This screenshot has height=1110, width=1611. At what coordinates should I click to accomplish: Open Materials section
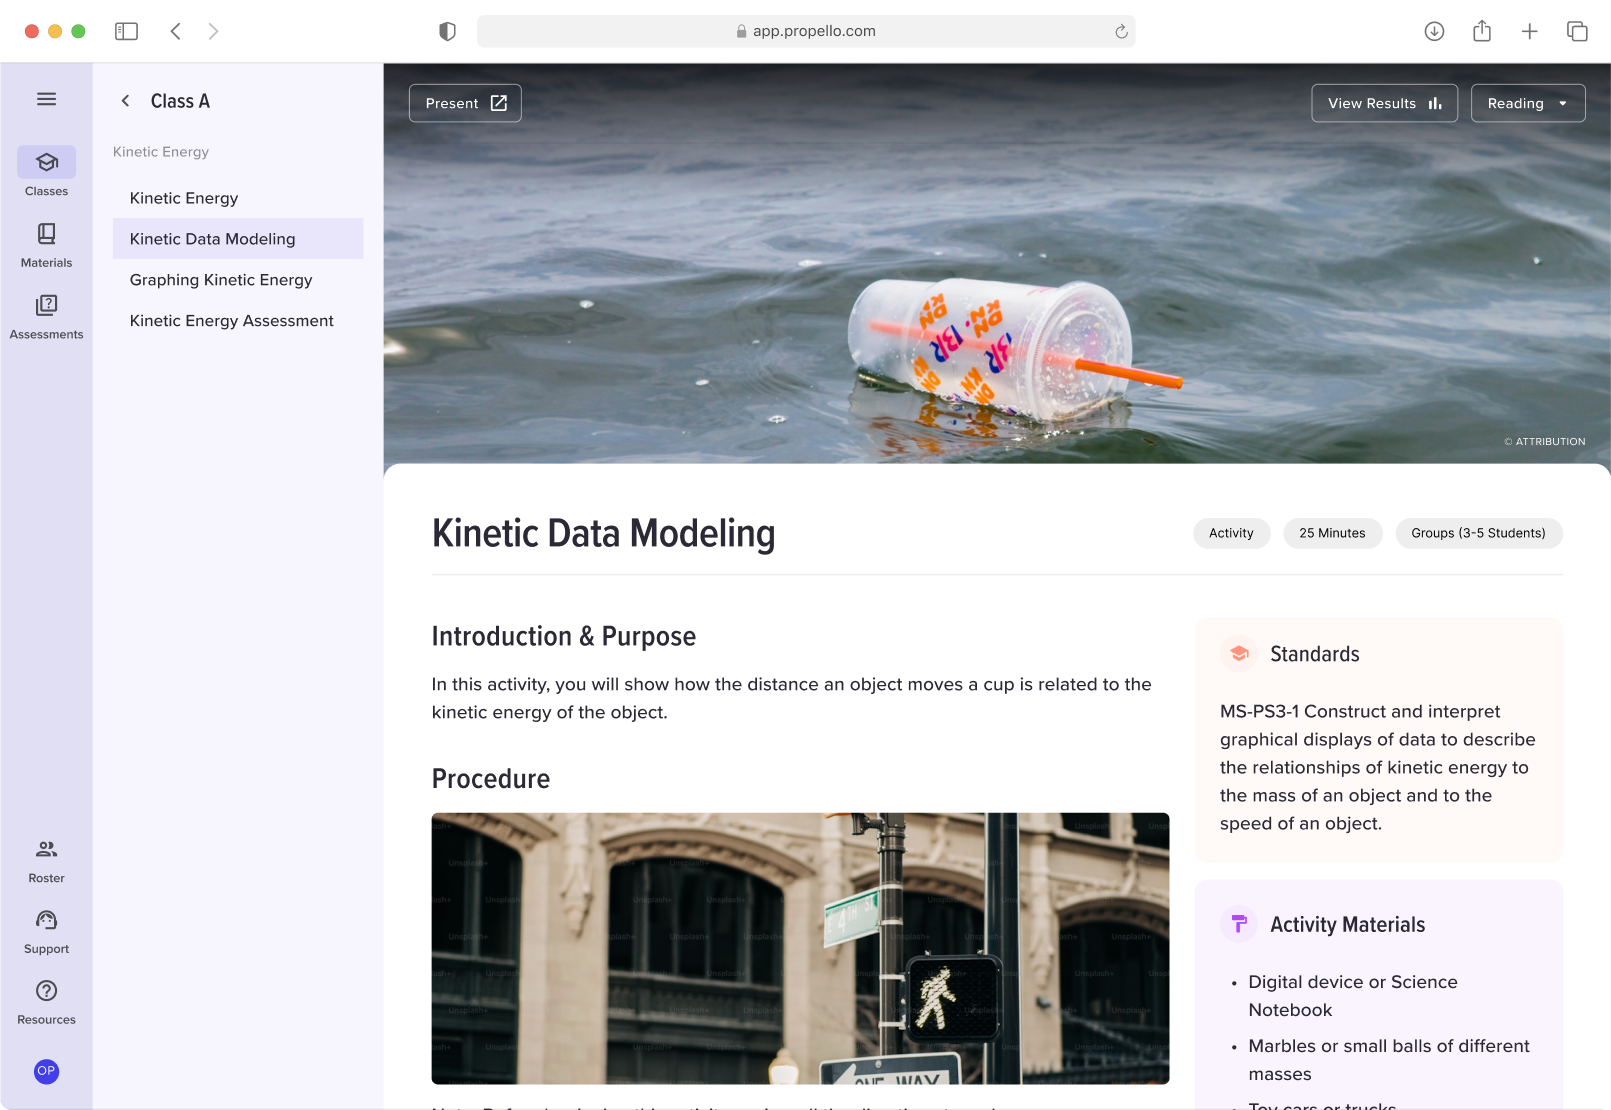[x=46, y=245]
